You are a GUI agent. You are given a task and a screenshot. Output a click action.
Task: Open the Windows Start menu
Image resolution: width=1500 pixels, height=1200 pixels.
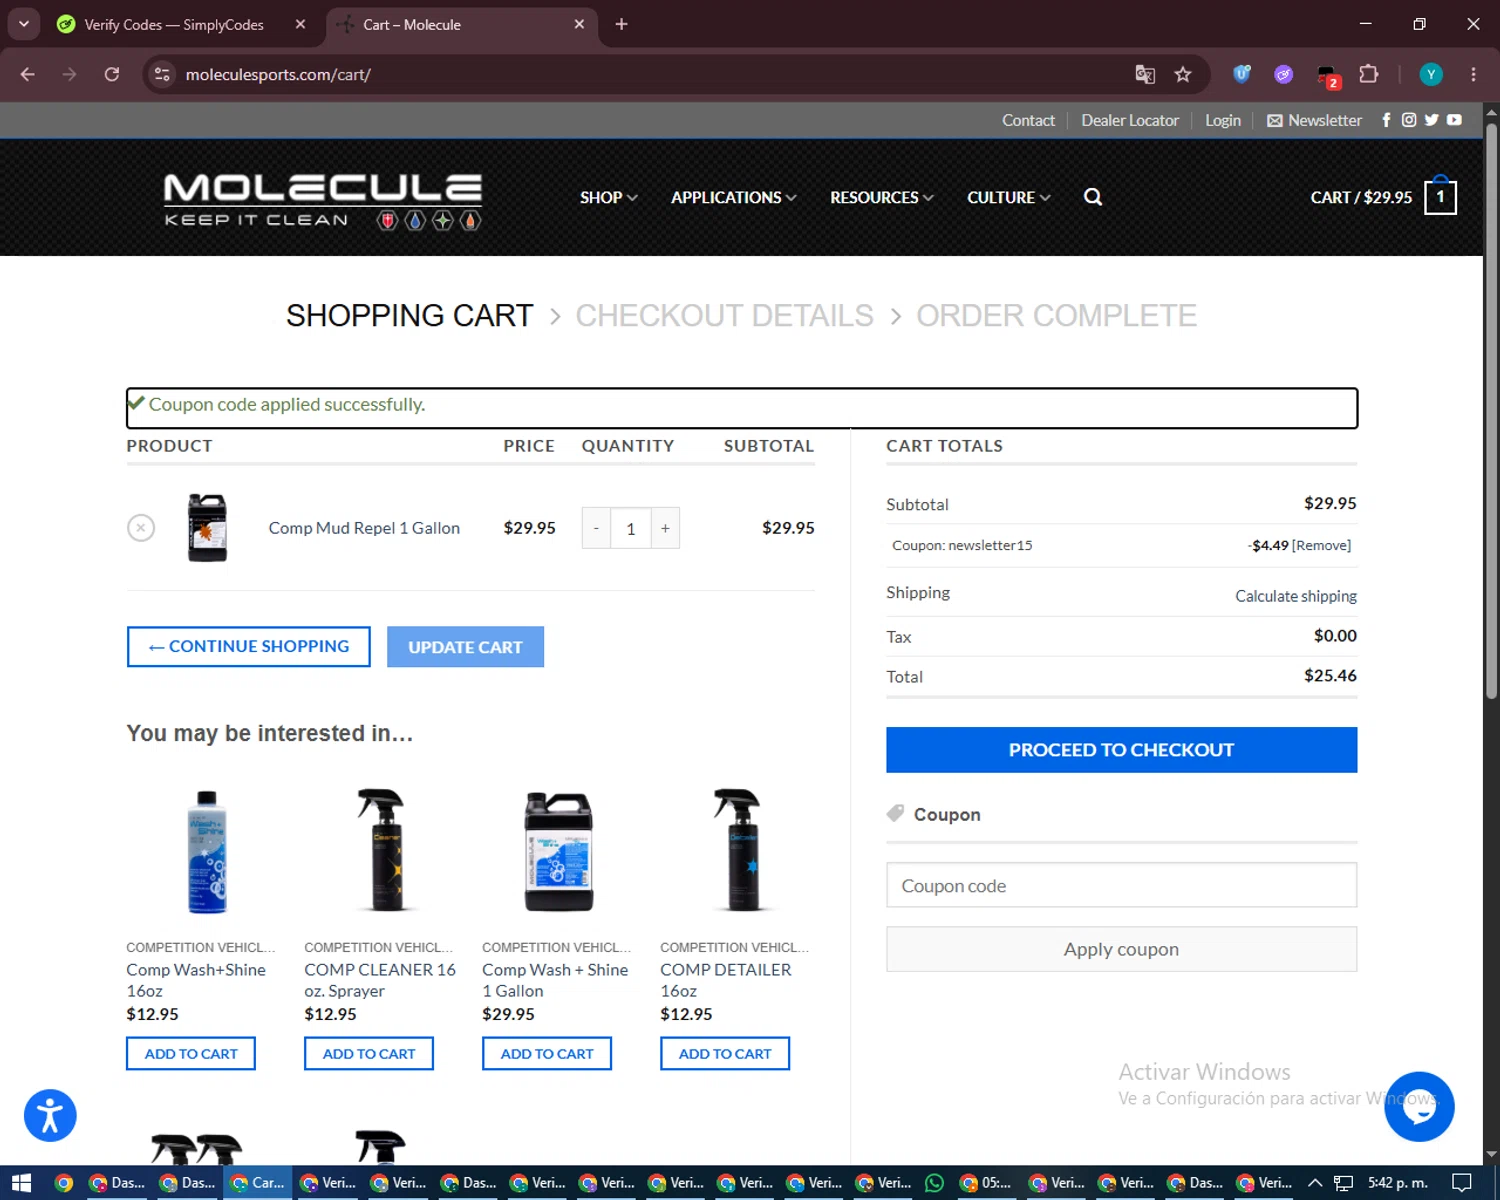tap(22, 1183)
